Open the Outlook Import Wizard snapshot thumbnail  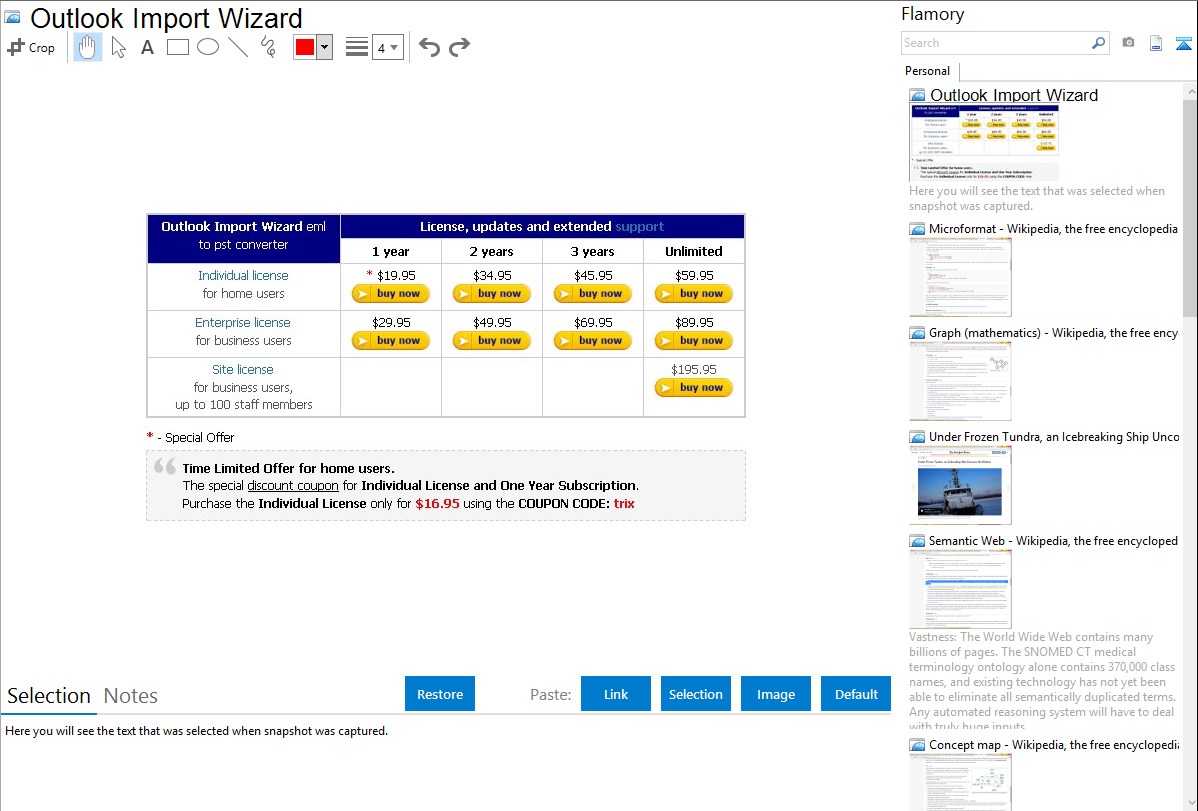(x=984, y=143)
